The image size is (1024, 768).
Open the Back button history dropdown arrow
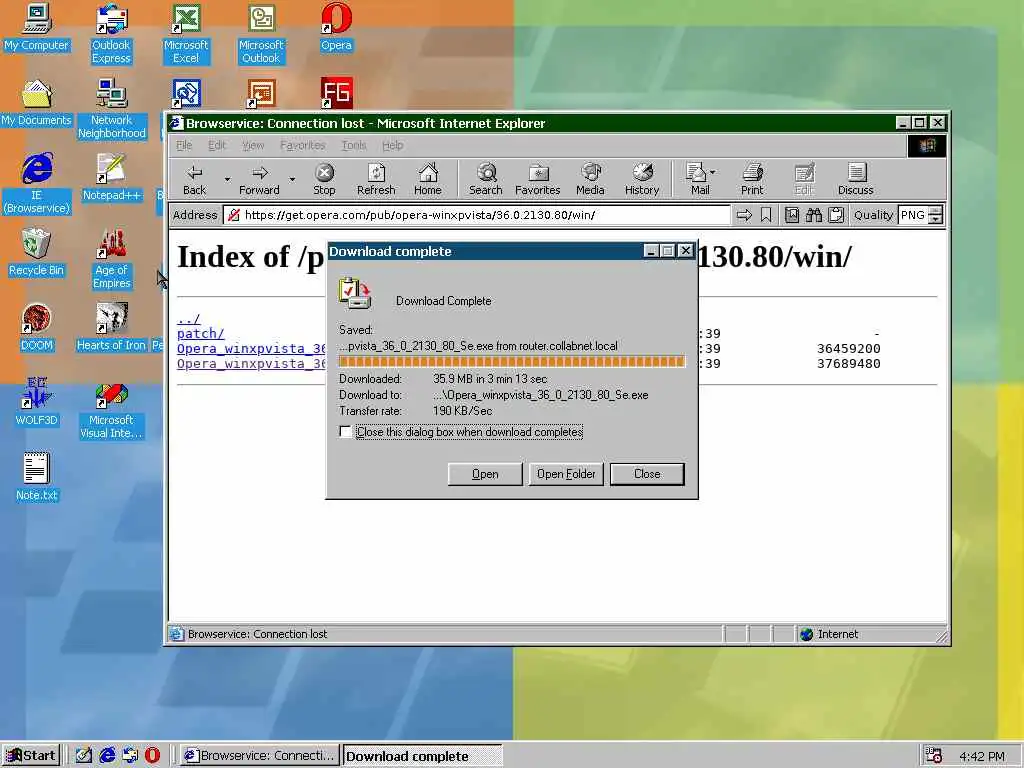point(227,179)
